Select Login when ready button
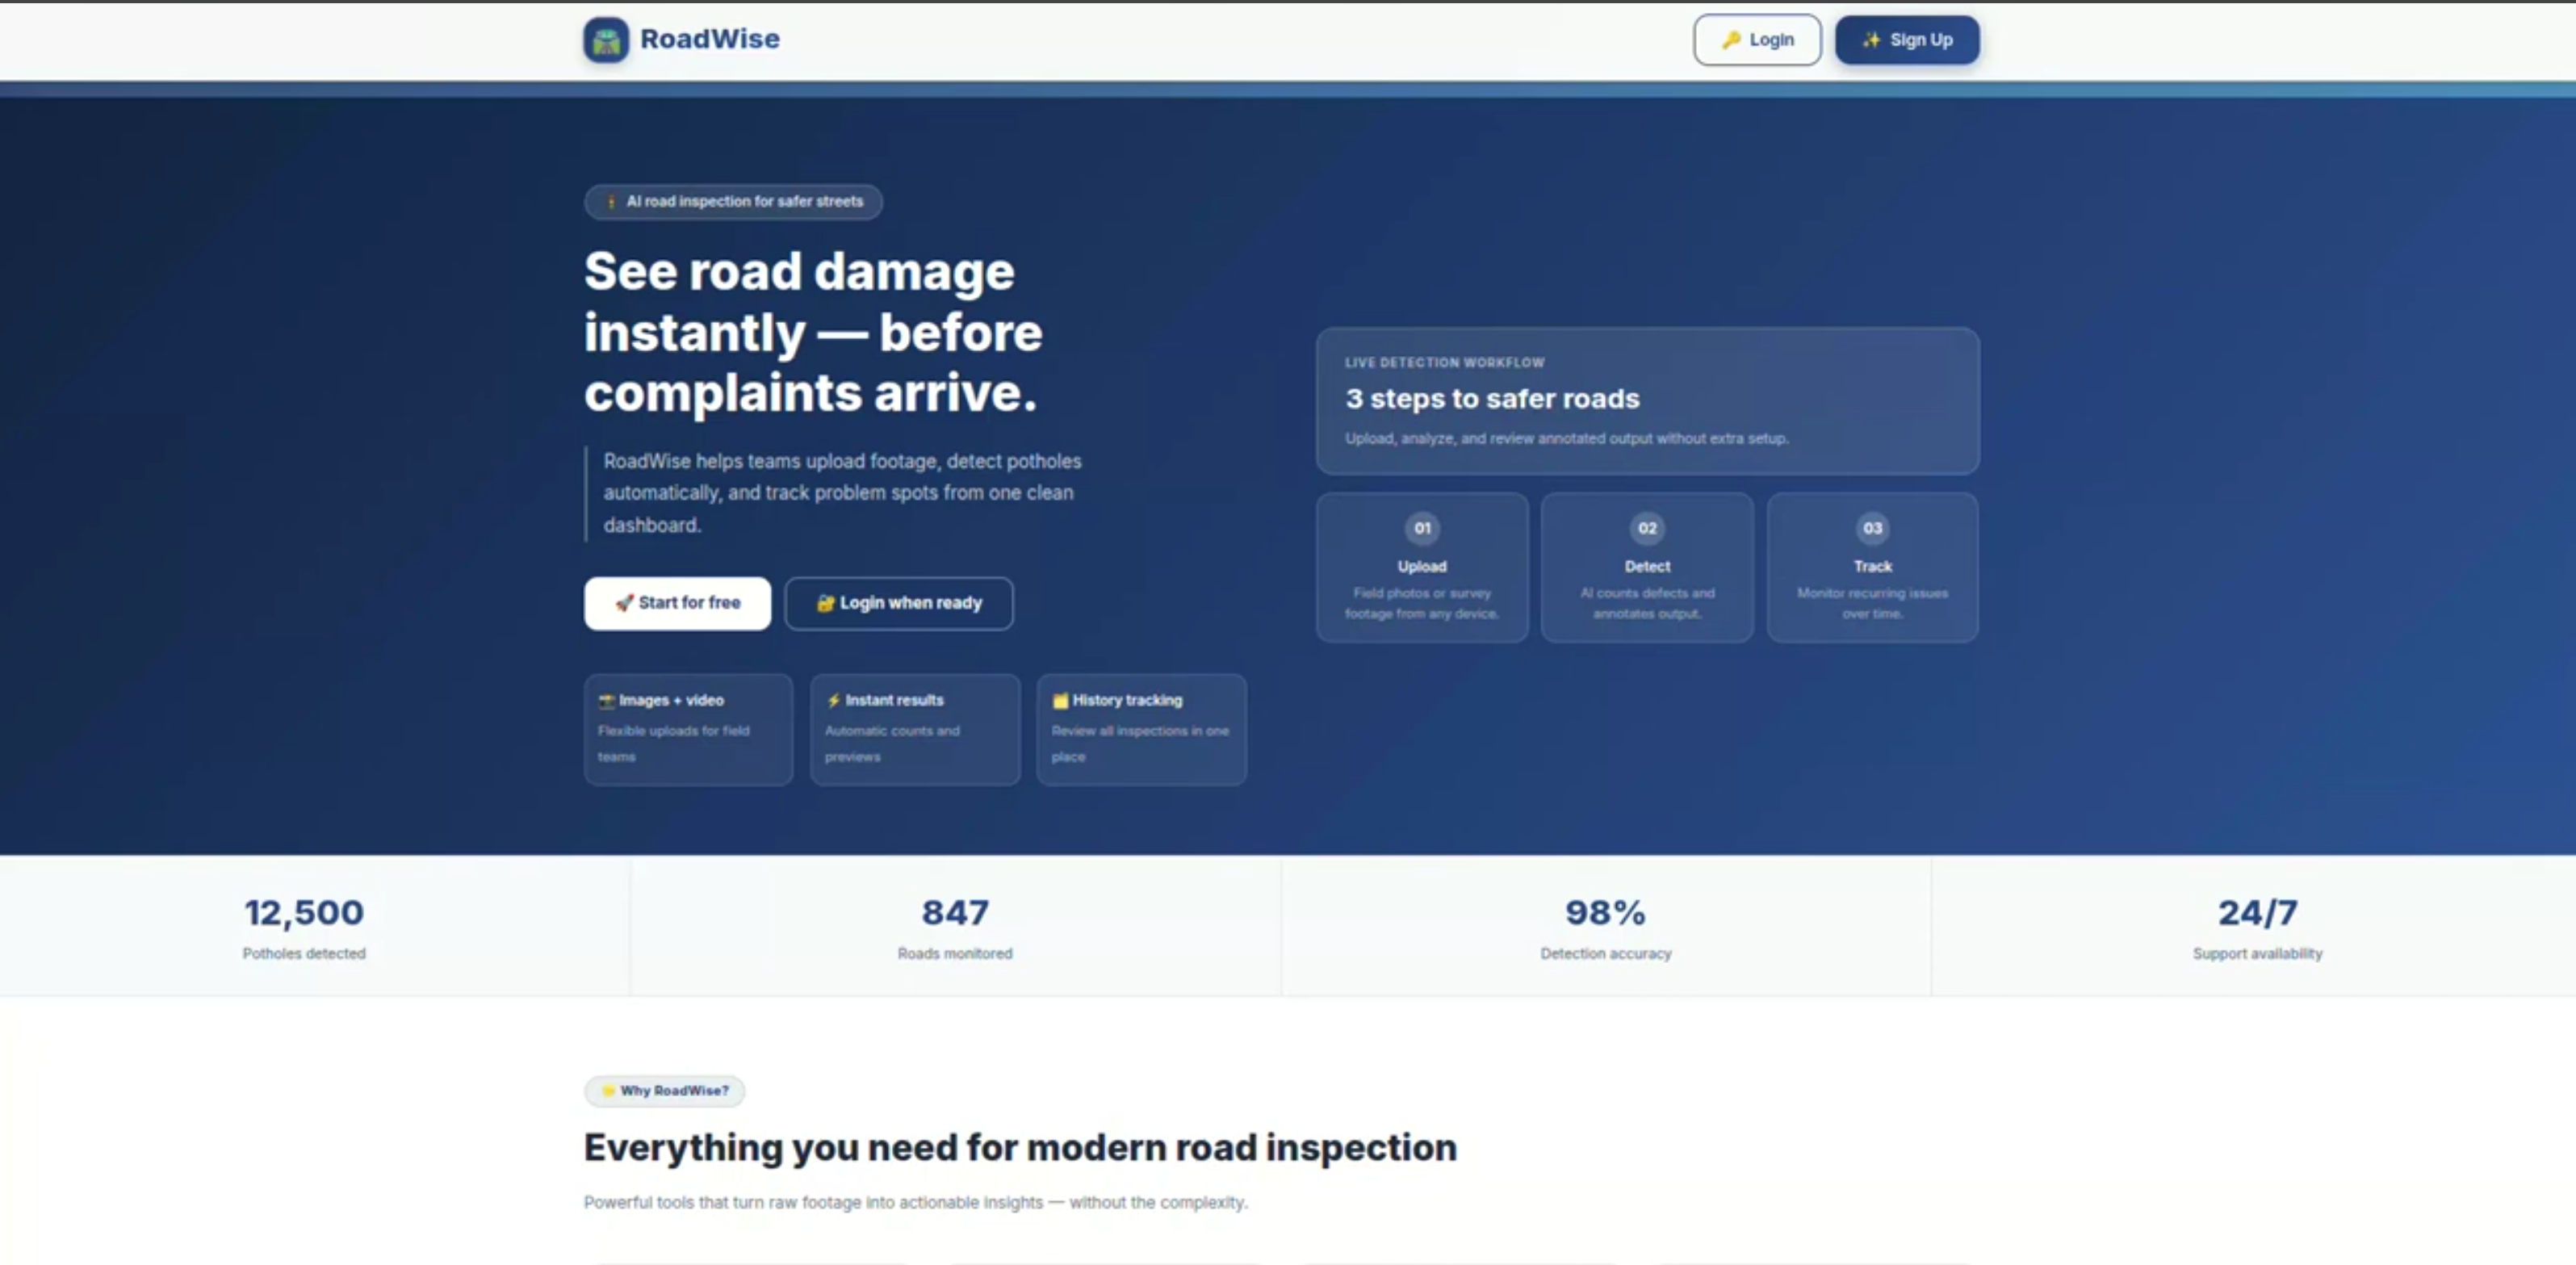The image size is (2576, 1265). click(899, 603)
